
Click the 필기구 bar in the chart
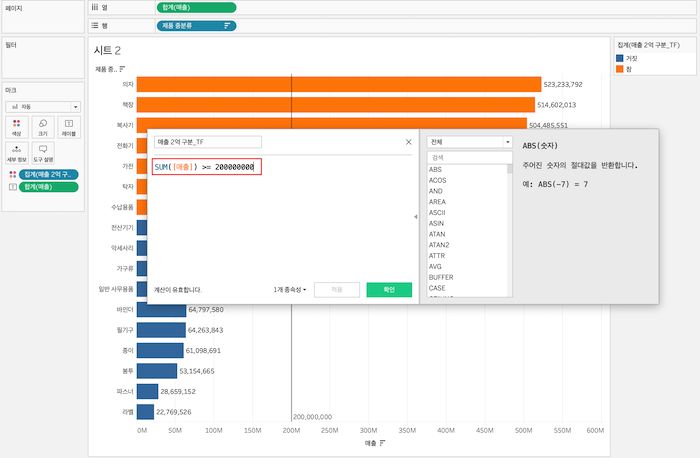pos(161,330)
